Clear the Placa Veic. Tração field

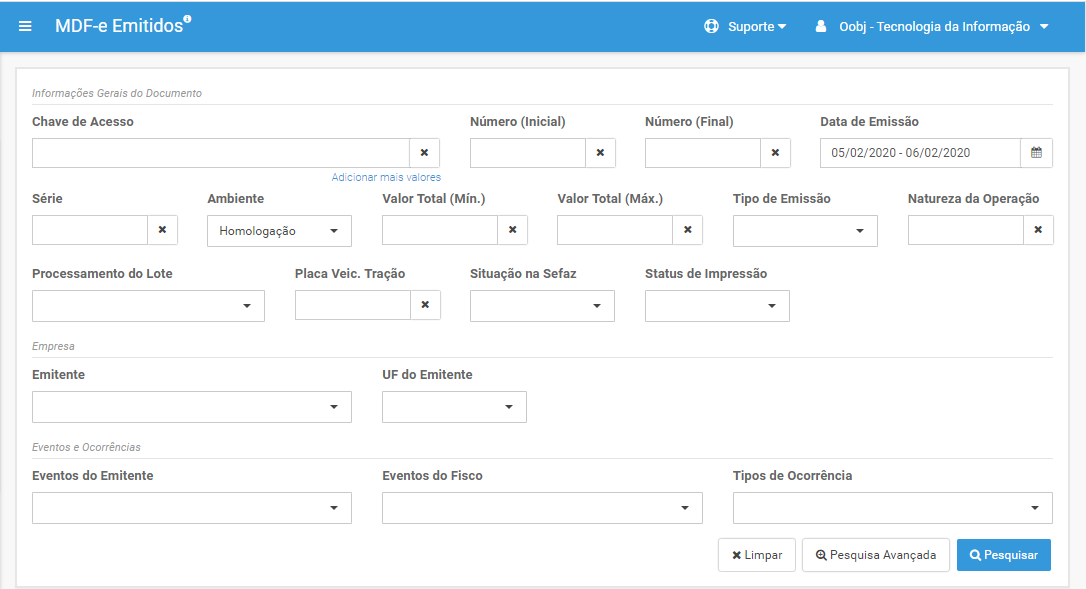point(425,304)
